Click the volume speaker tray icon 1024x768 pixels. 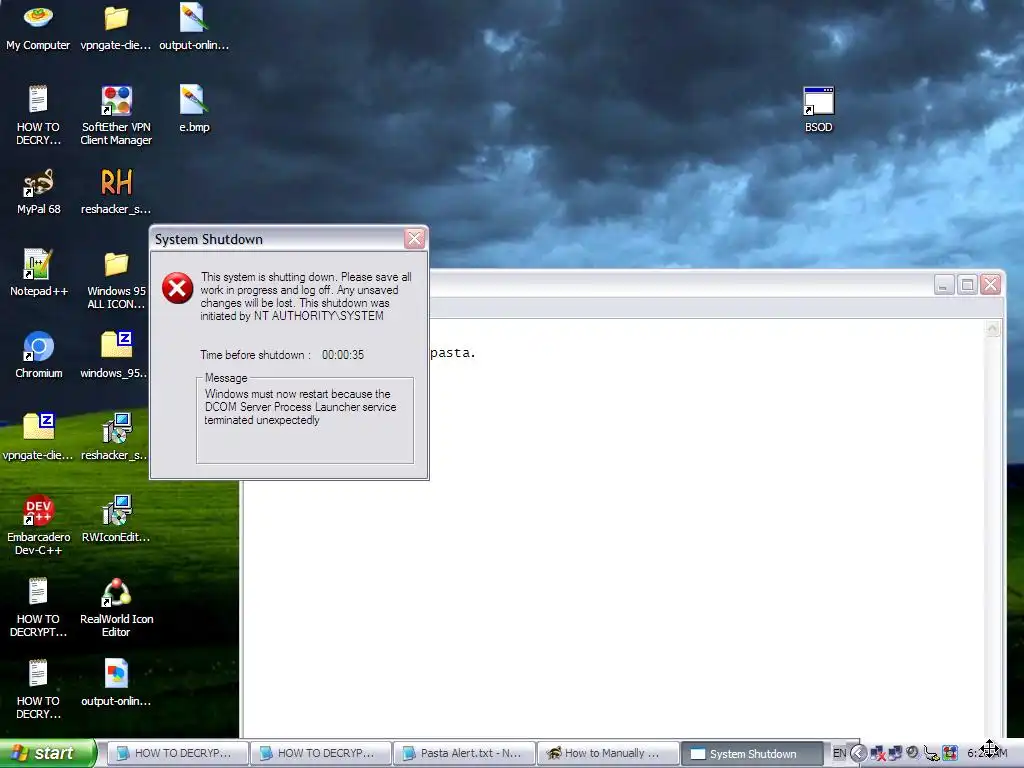click(x=912, y=753)
